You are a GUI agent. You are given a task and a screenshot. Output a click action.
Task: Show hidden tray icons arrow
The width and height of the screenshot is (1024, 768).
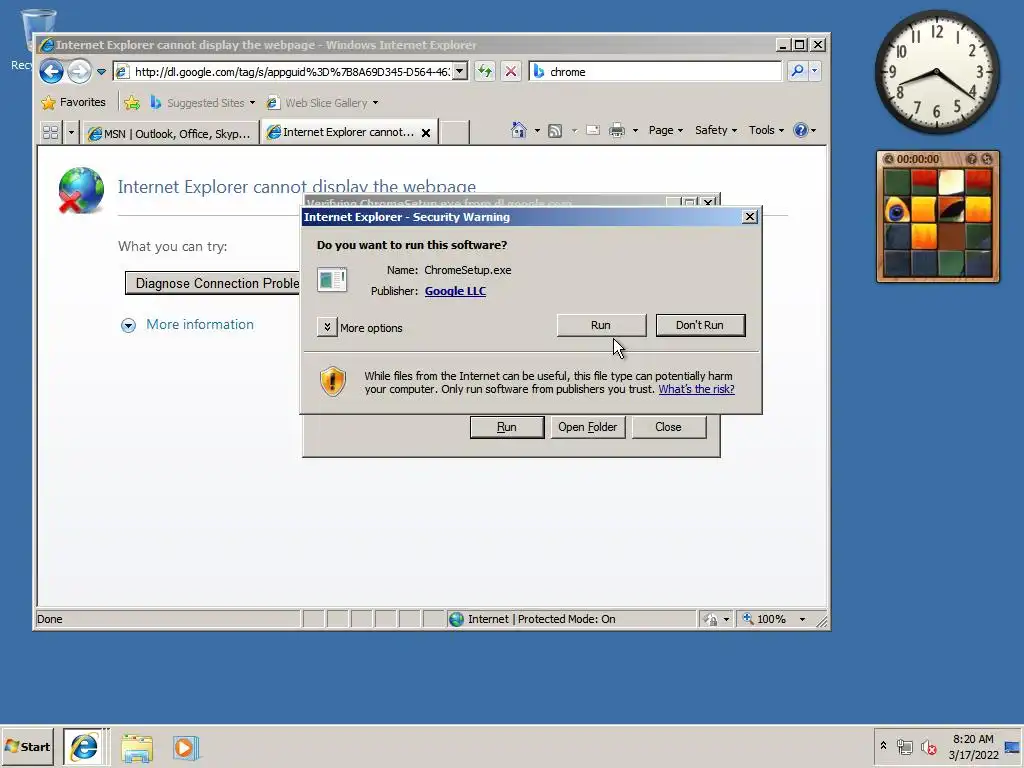pyautogui.click(x=884, y=745)
